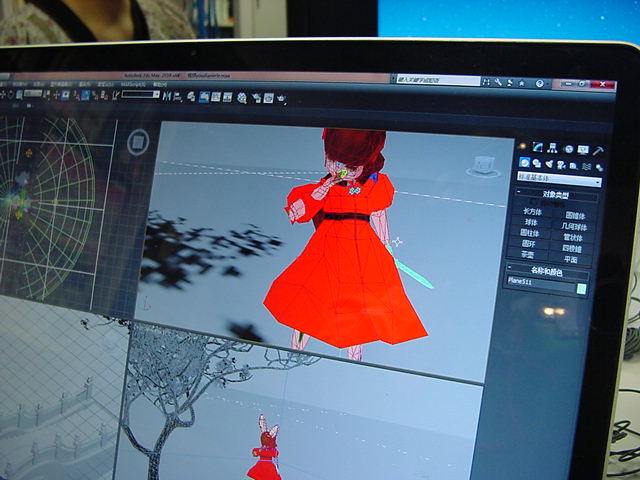Toggle Percent Snap in toolbar
640x480 pixels.
pyautogui.click(x=95, y=96)
